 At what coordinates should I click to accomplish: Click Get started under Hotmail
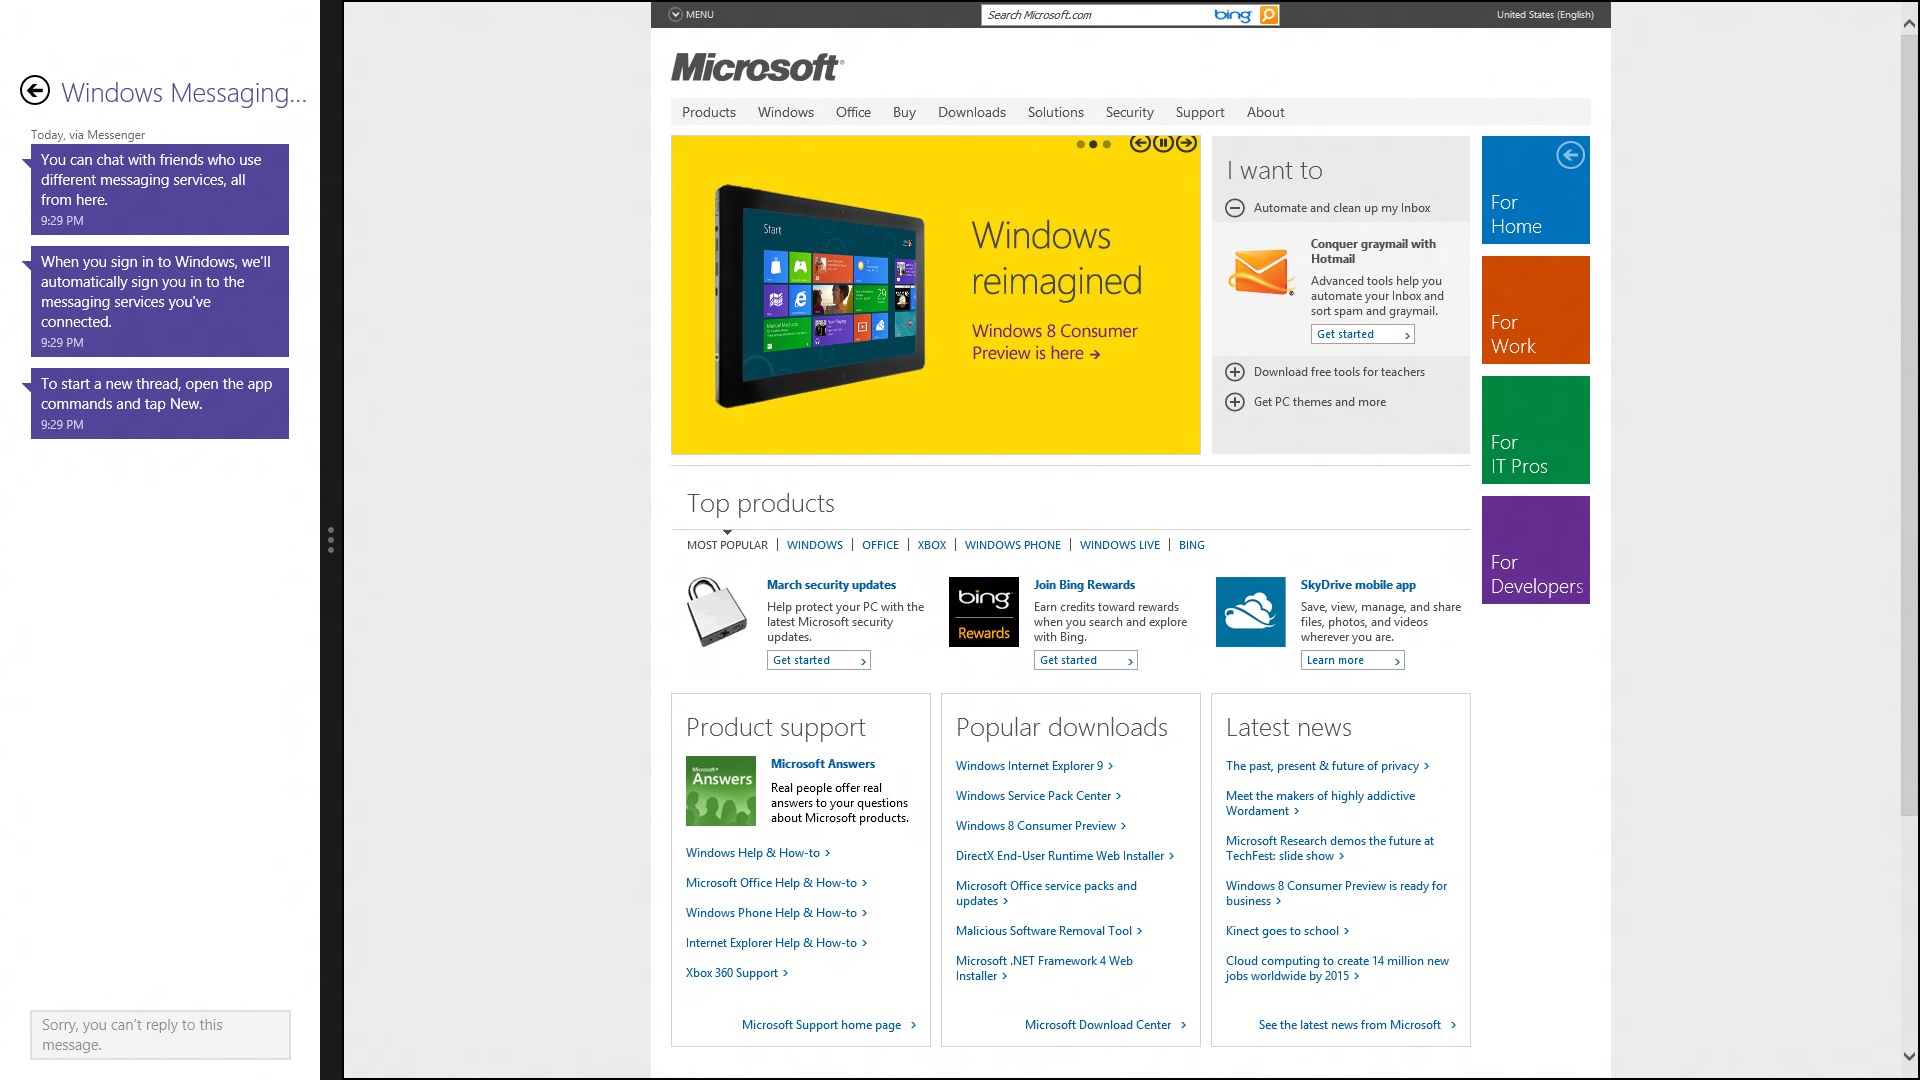coord(1363,334)
